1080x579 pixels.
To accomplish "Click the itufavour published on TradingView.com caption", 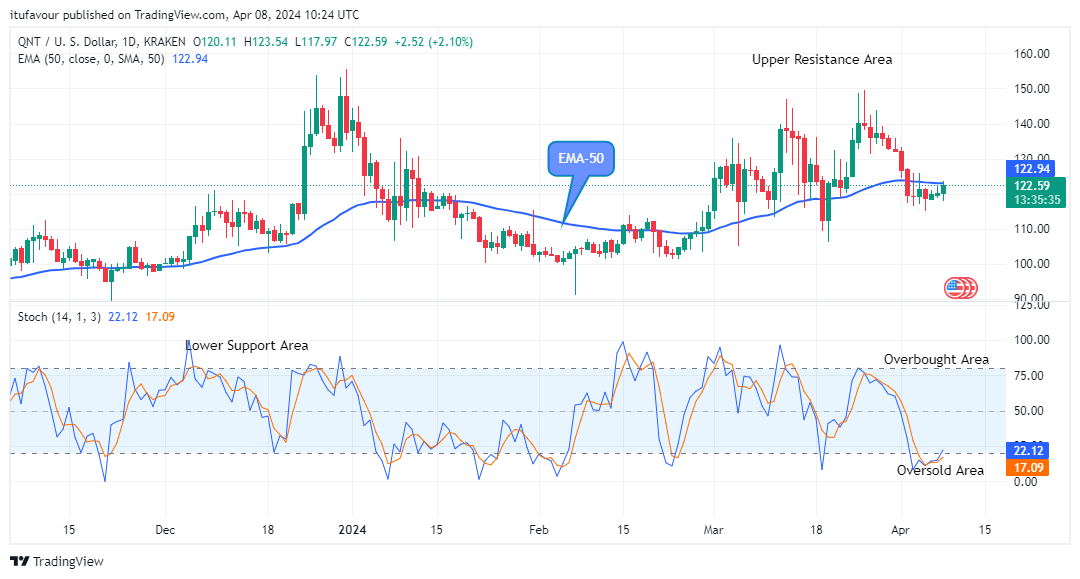I will pos(118,14).
